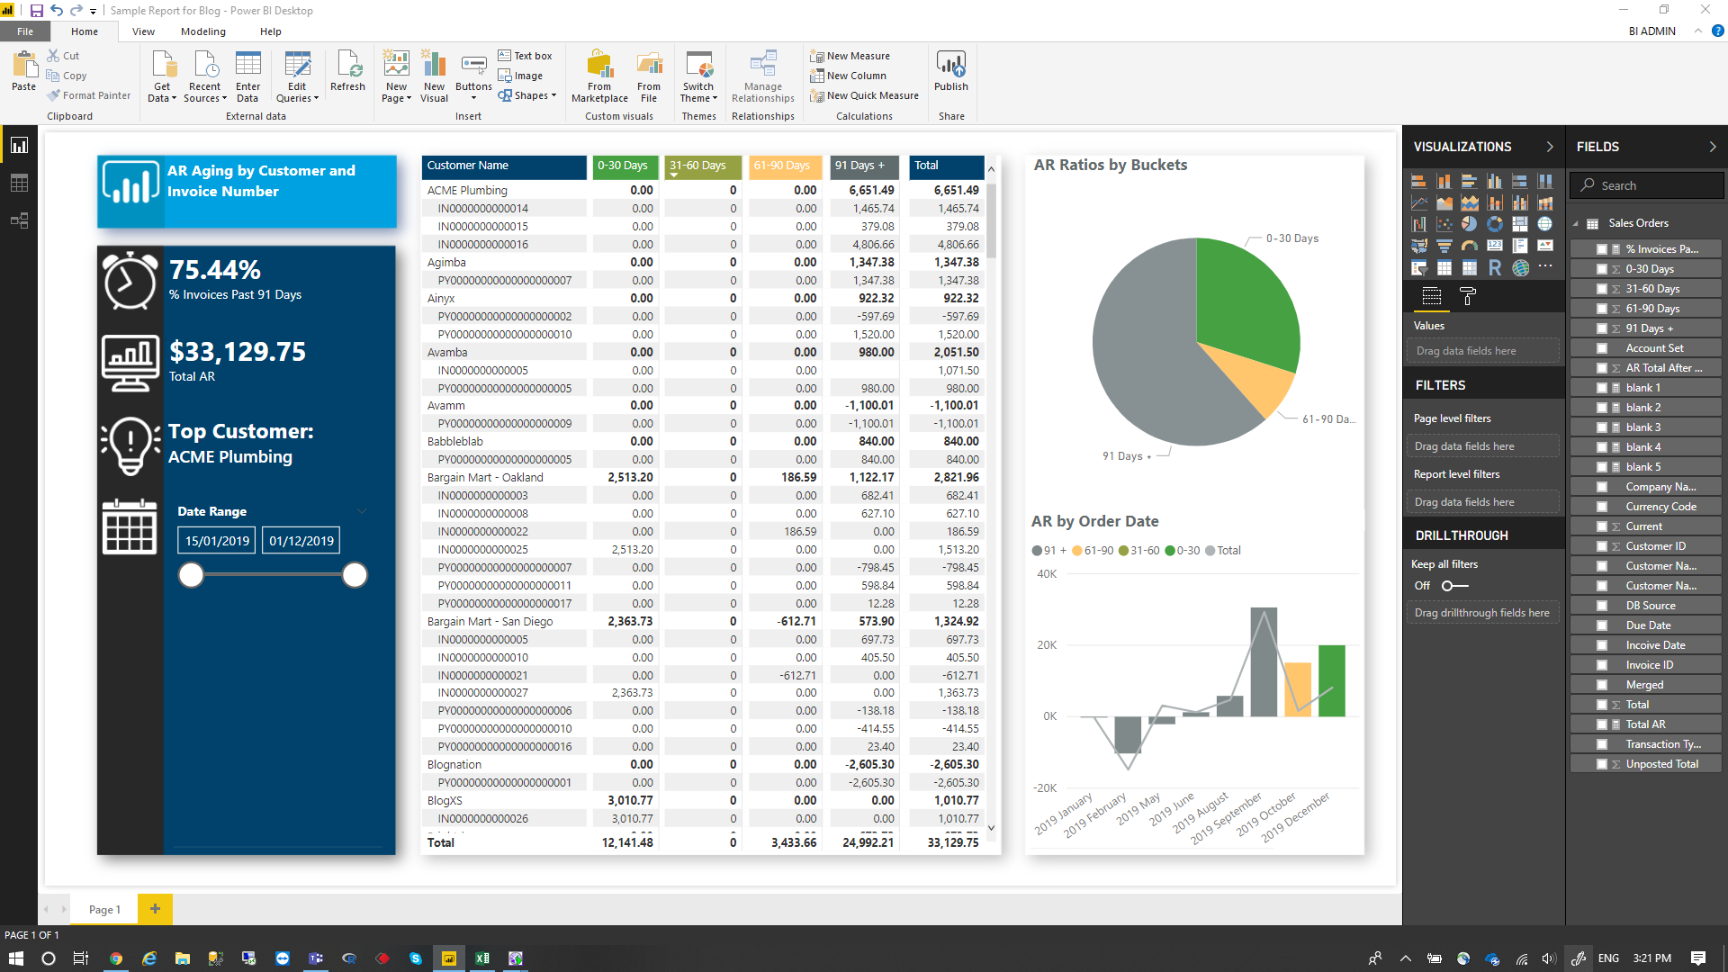This screenshot has width=1728, height=972.
Task: Select the ArcGIS globe map visual
Action: [1520, 267]
